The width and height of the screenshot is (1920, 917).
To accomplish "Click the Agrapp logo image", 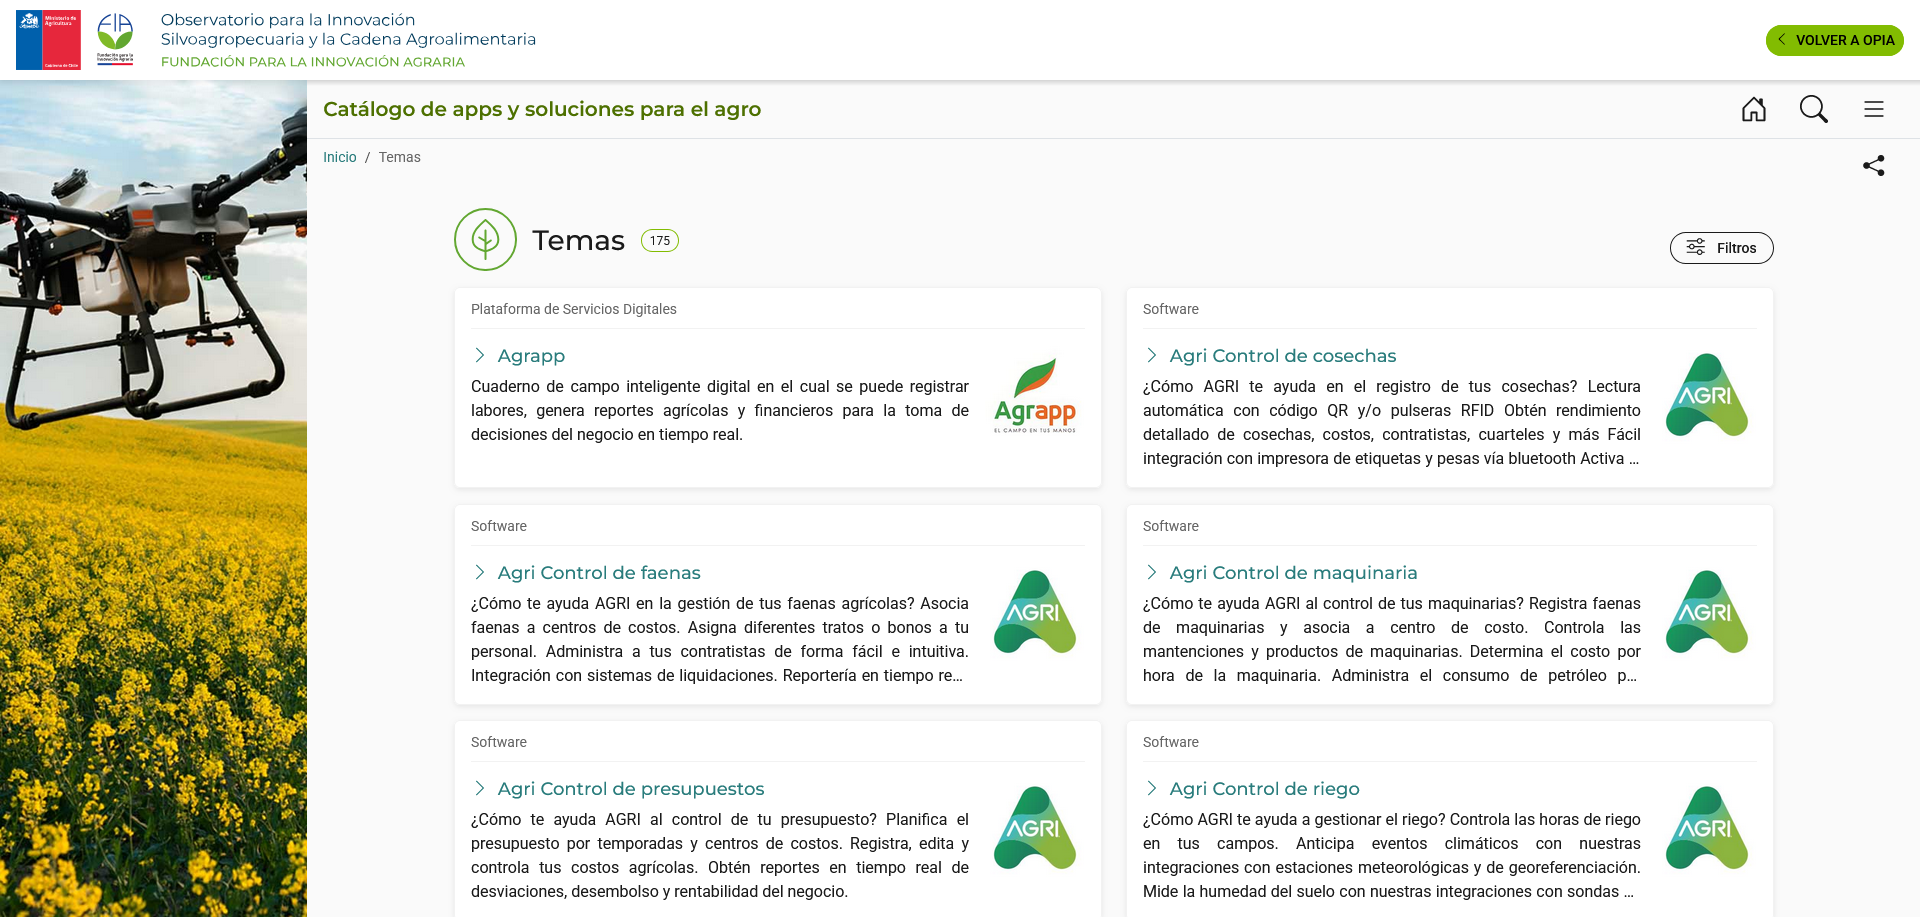I will click(x=1035, y=396).
